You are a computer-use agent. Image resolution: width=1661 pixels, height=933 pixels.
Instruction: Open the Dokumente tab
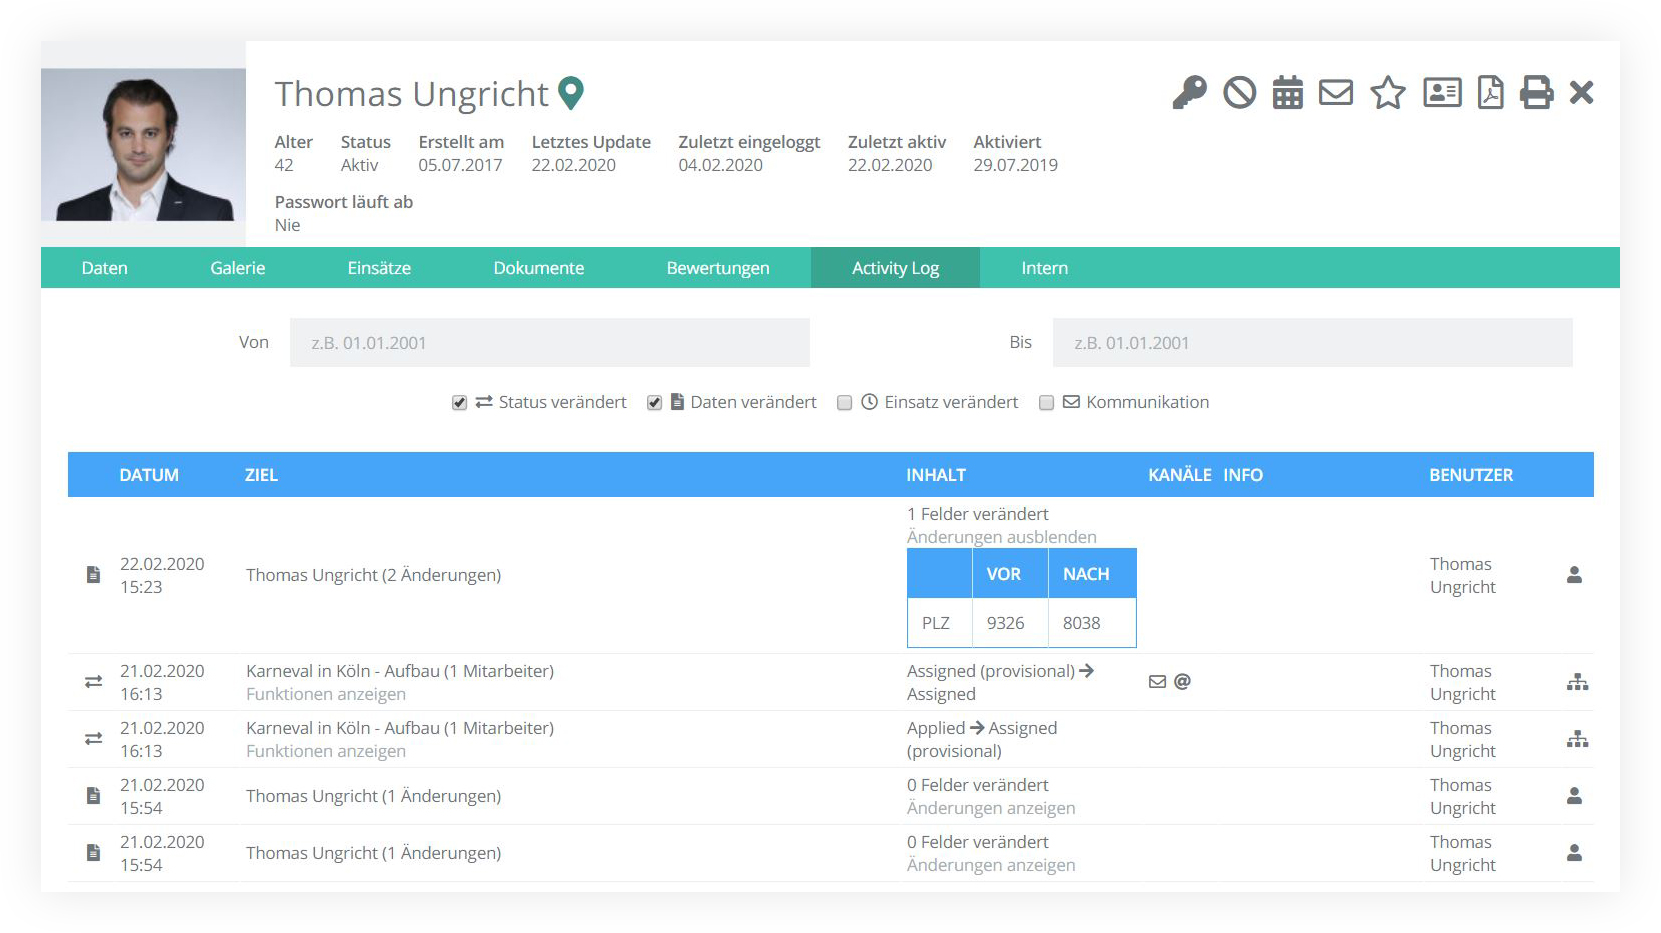pyautogui.click(x=538, y=268)
